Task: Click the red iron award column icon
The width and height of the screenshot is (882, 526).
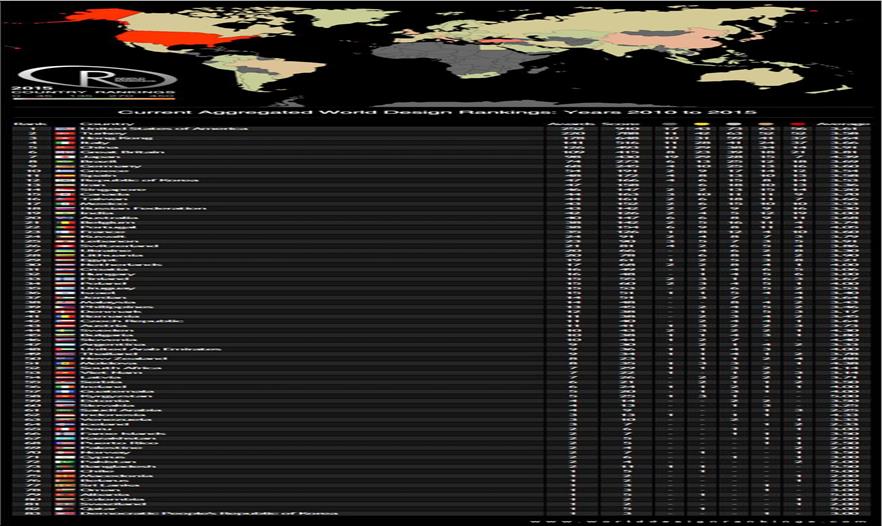Action: point(797,124)
